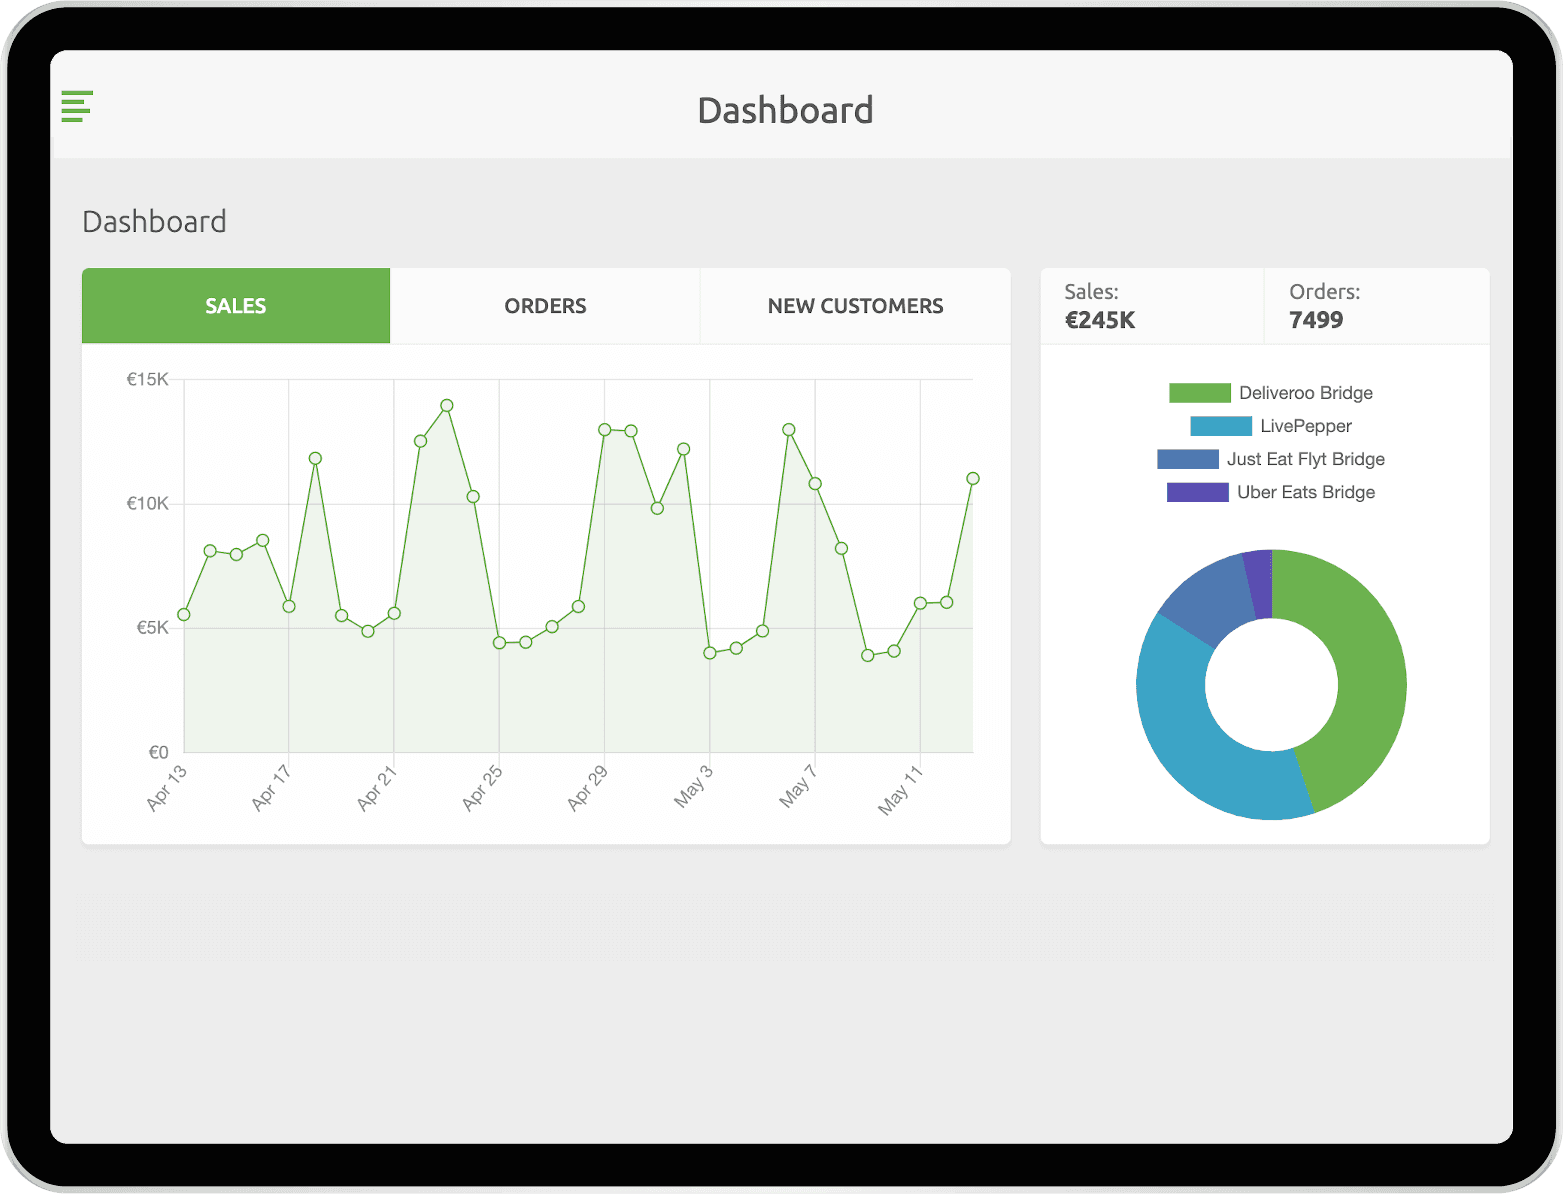Click the purple Uber Eats Bridge swatch
1563x1194 pixels.
pyautogui.click(x=1197, y=492)
